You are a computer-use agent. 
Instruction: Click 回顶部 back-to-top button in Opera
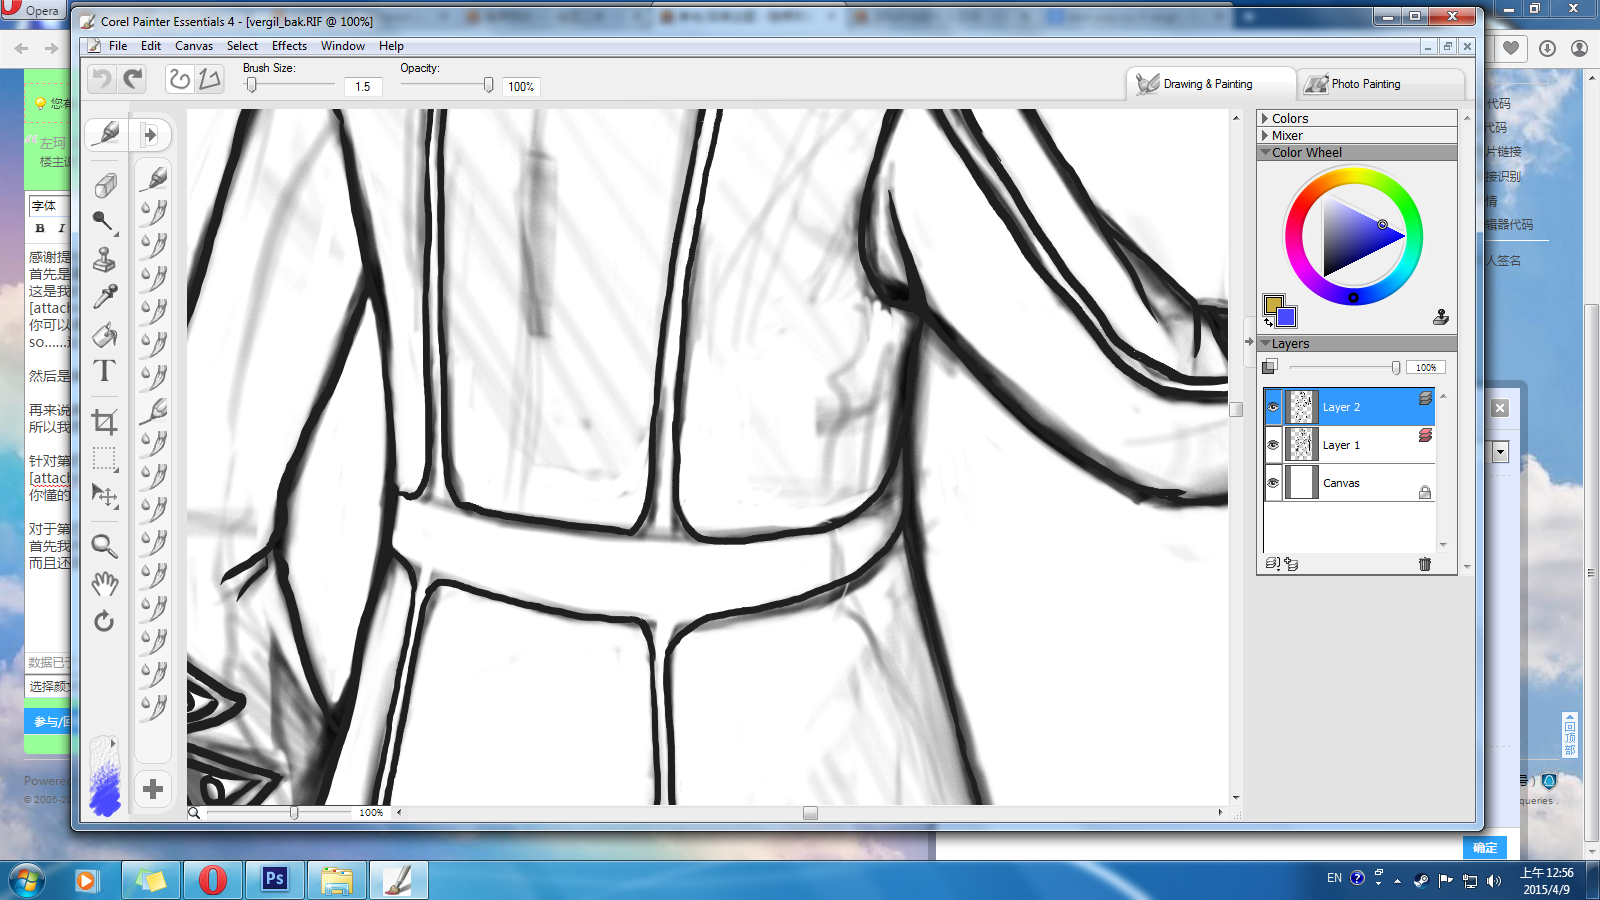click(x=1570, y=735)
